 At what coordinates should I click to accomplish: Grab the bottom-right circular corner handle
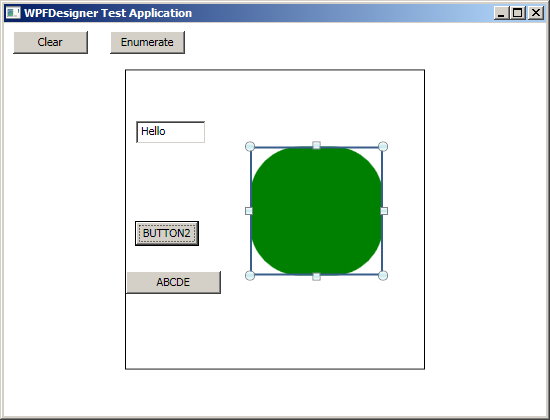(x=383, y=275)
